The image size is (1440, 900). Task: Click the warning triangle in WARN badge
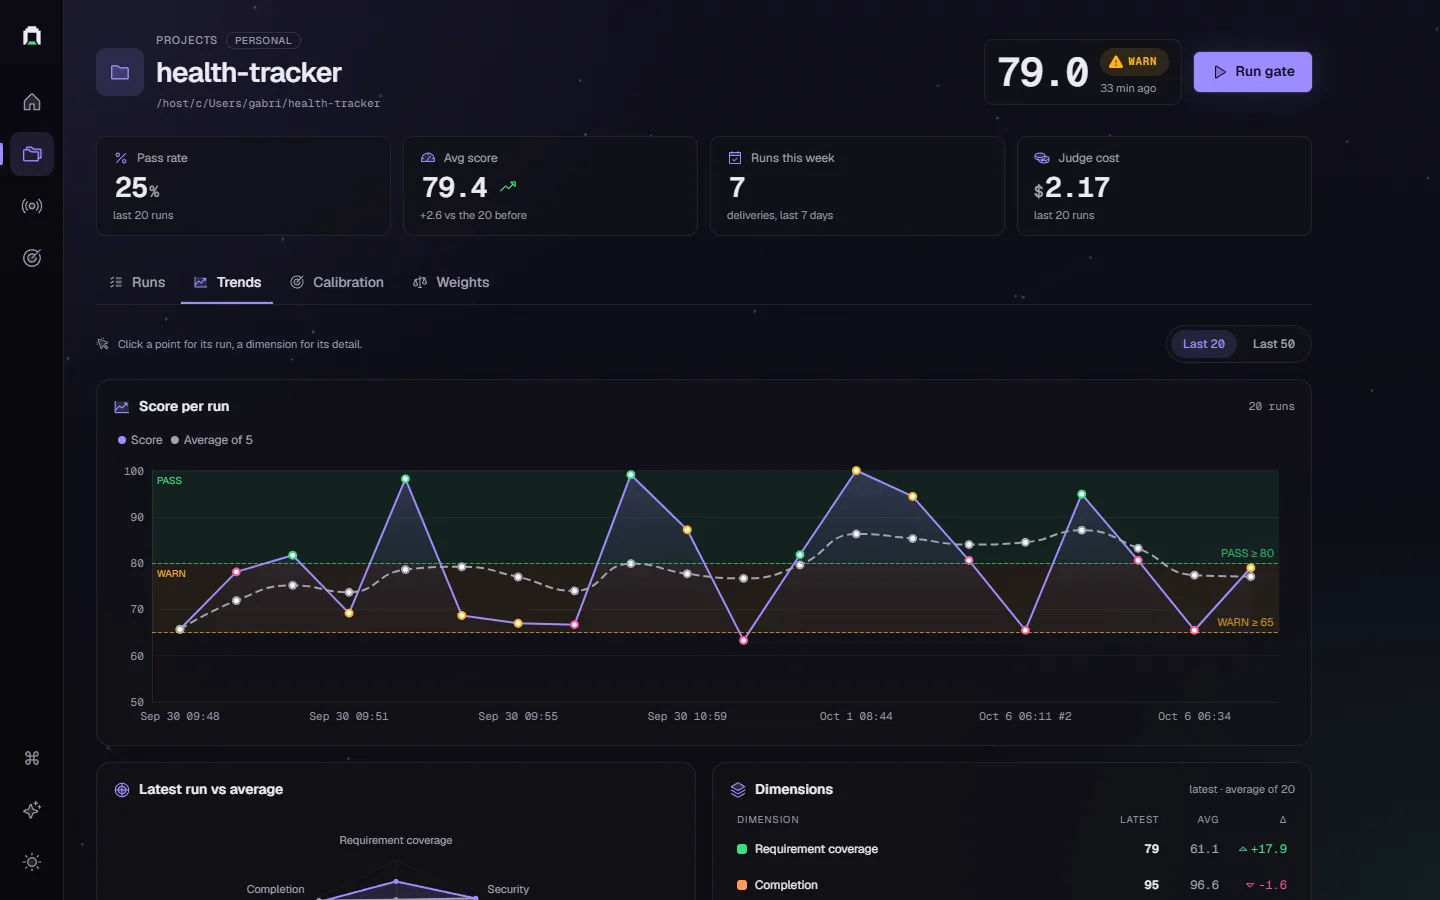pyautogui.click(x=1116, y=62)
